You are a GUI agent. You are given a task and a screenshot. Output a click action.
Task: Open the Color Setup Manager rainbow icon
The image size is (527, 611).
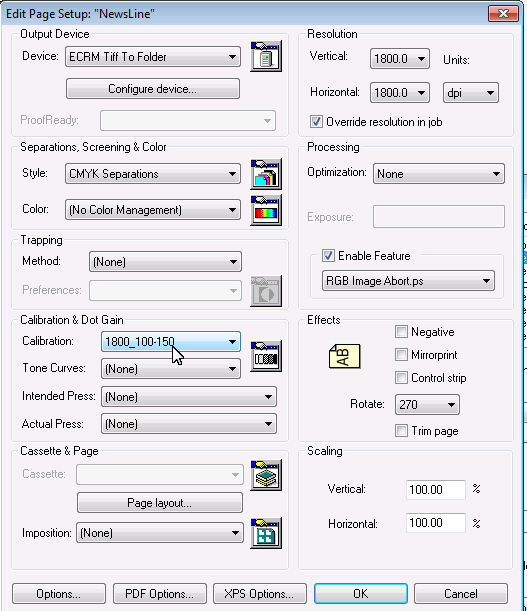(x=266, y=210)
